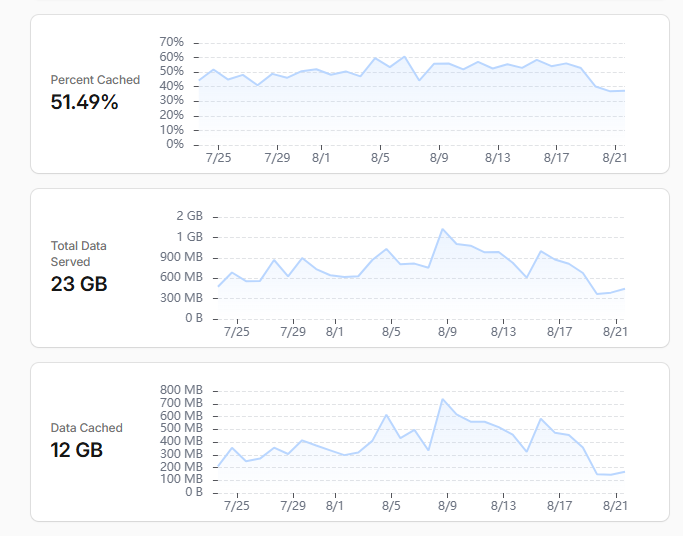Click 8/17 tick on Data Cached axis
This screenshot has height=536, width=683.
click(559, 506)
